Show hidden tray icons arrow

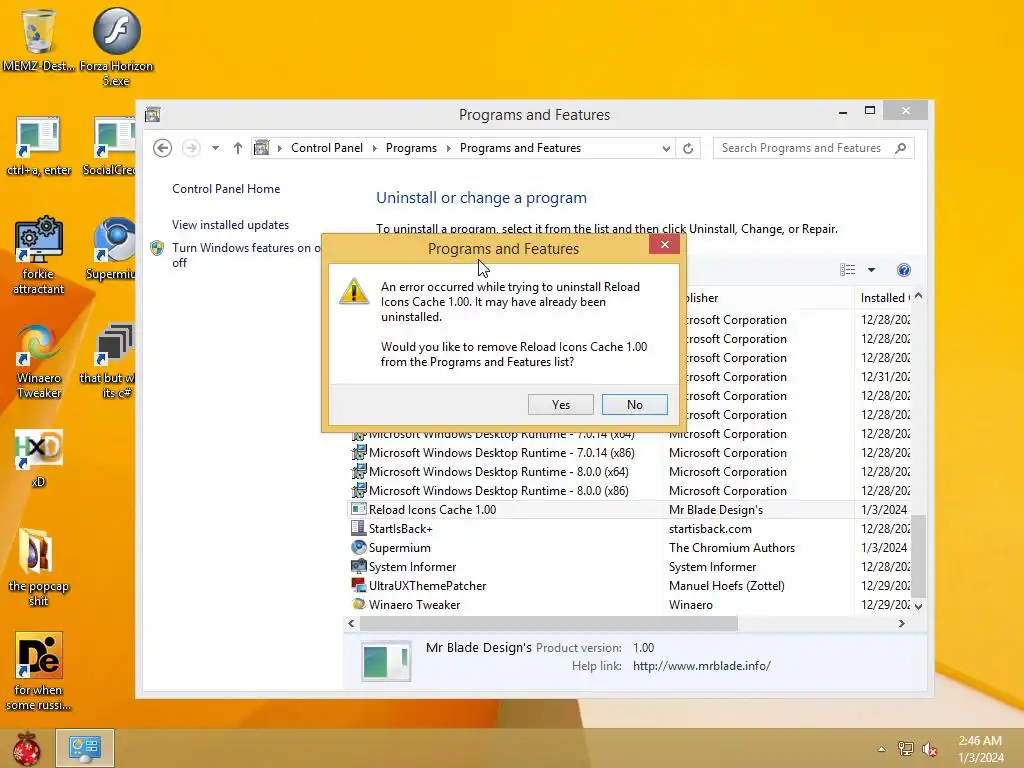click(x=881, y=749)
